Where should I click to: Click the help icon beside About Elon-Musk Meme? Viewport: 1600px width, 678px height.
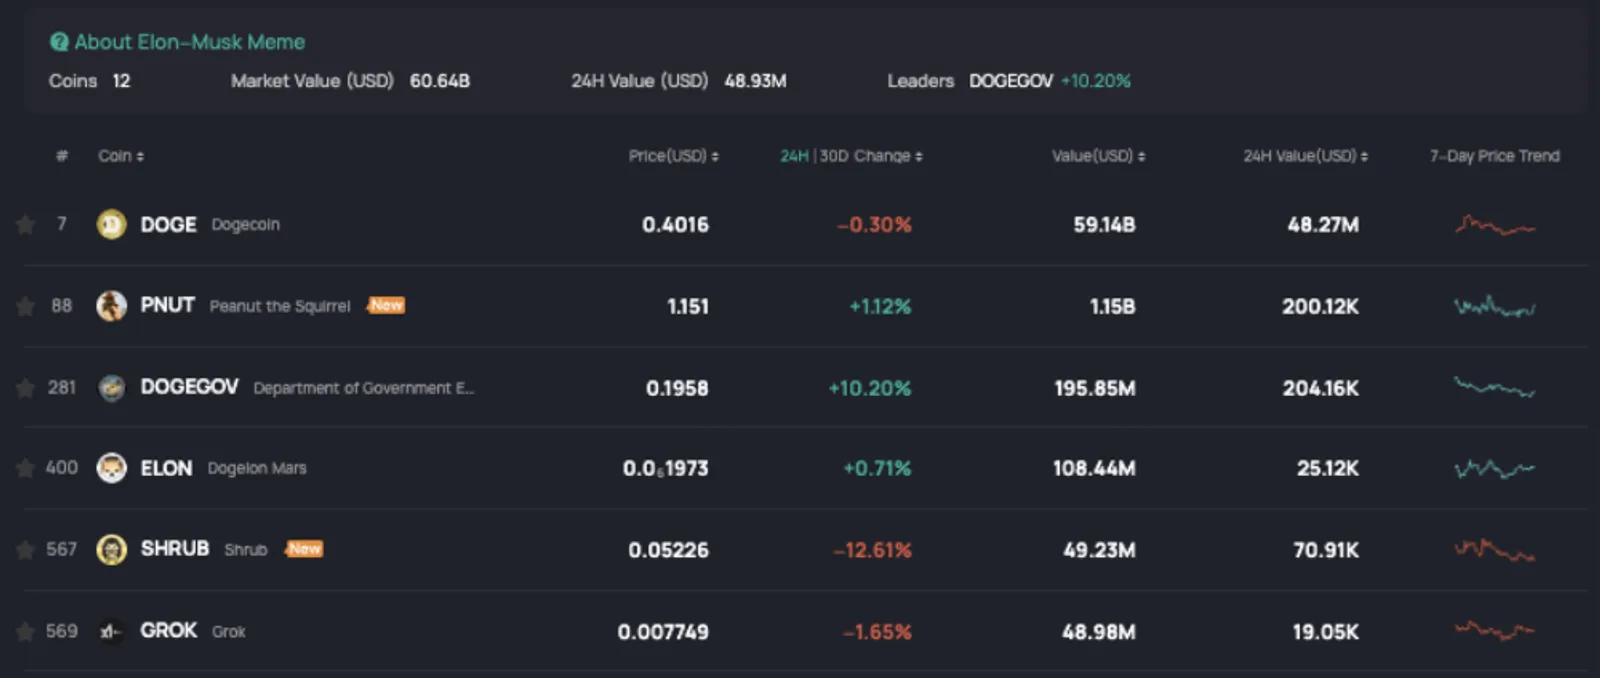tap(59, 42)
